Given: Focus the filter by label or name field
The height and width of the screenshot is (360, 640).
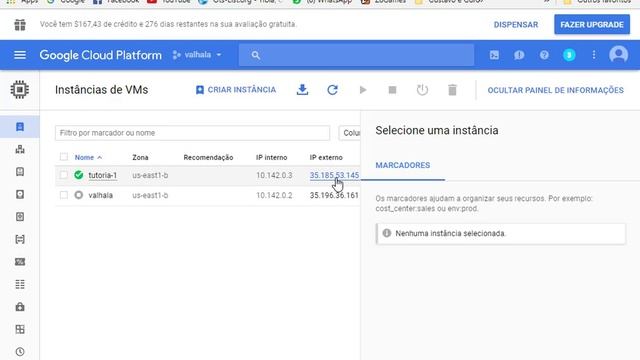Looking at the screenshot, I should coord(192,133).
